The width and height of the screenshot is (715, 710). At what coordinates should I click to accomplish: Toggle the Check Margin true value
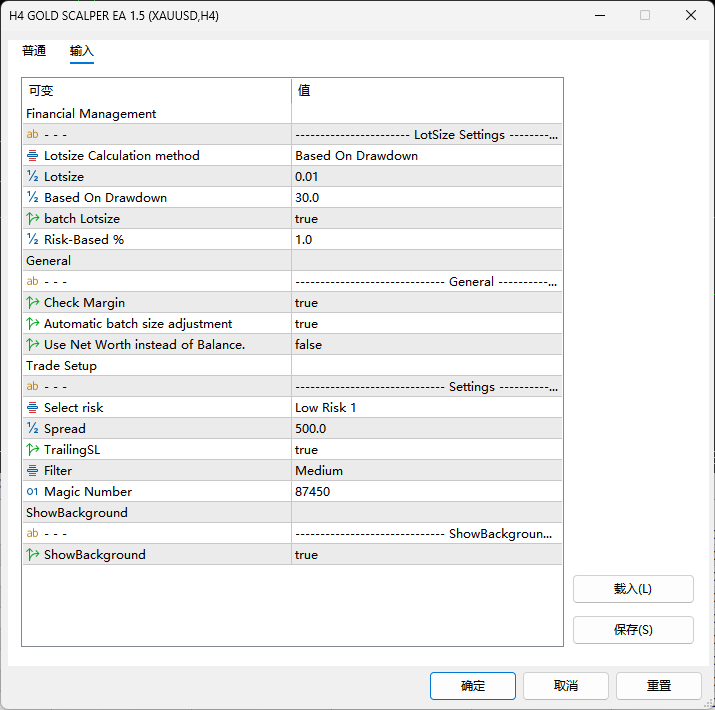pyautogui.click(x=426, y=303)
